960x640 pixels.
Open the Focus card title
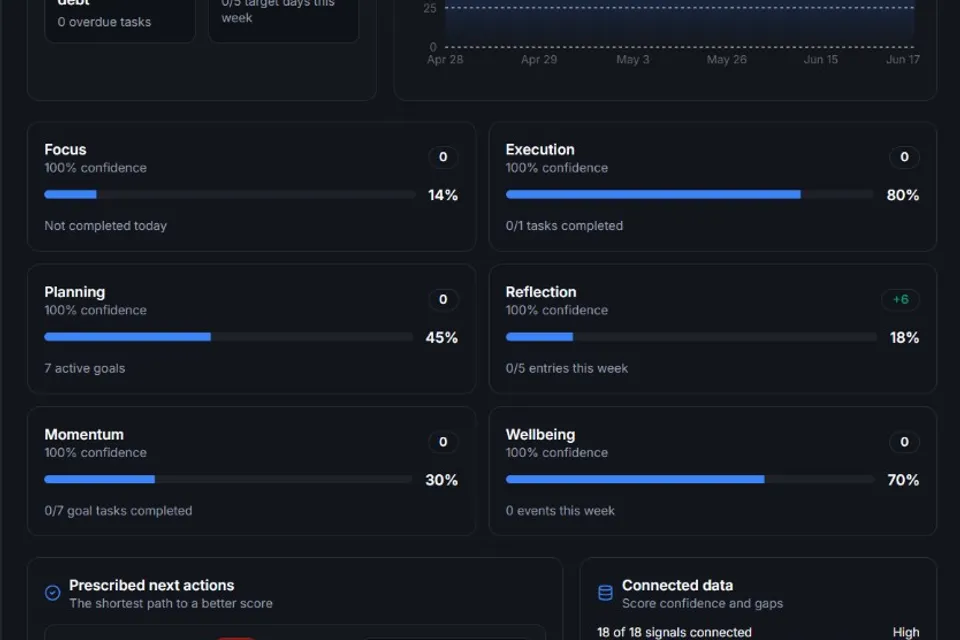pos(66,149)
